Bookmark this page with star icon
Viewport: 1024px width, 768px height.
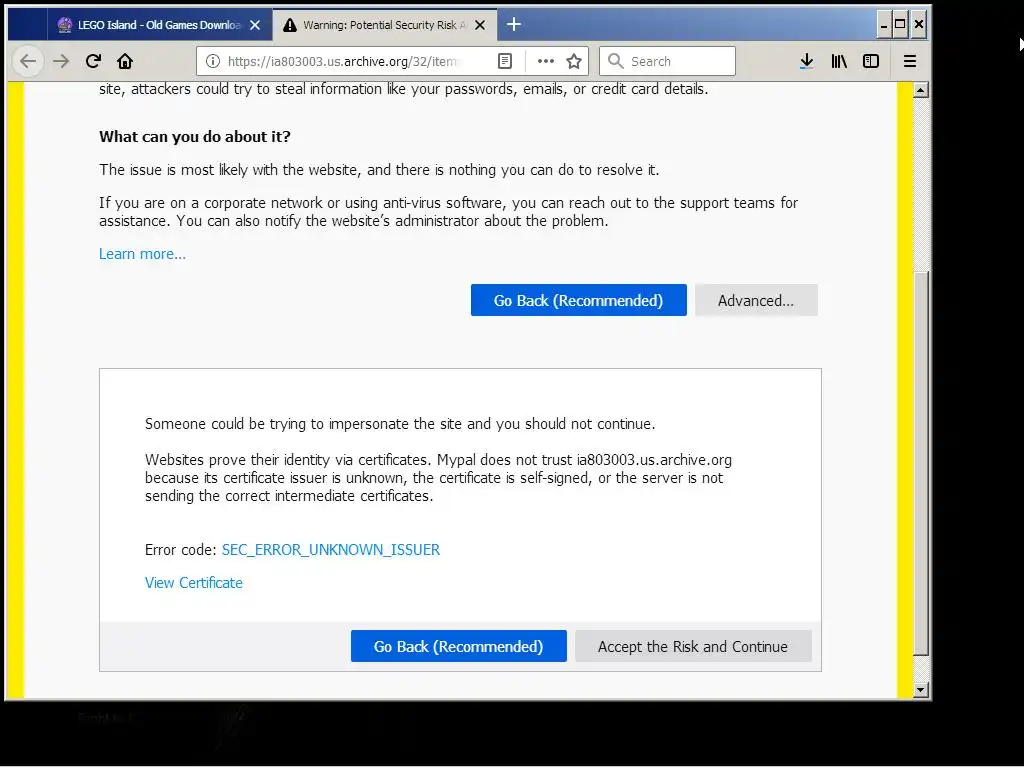(574, 61)
